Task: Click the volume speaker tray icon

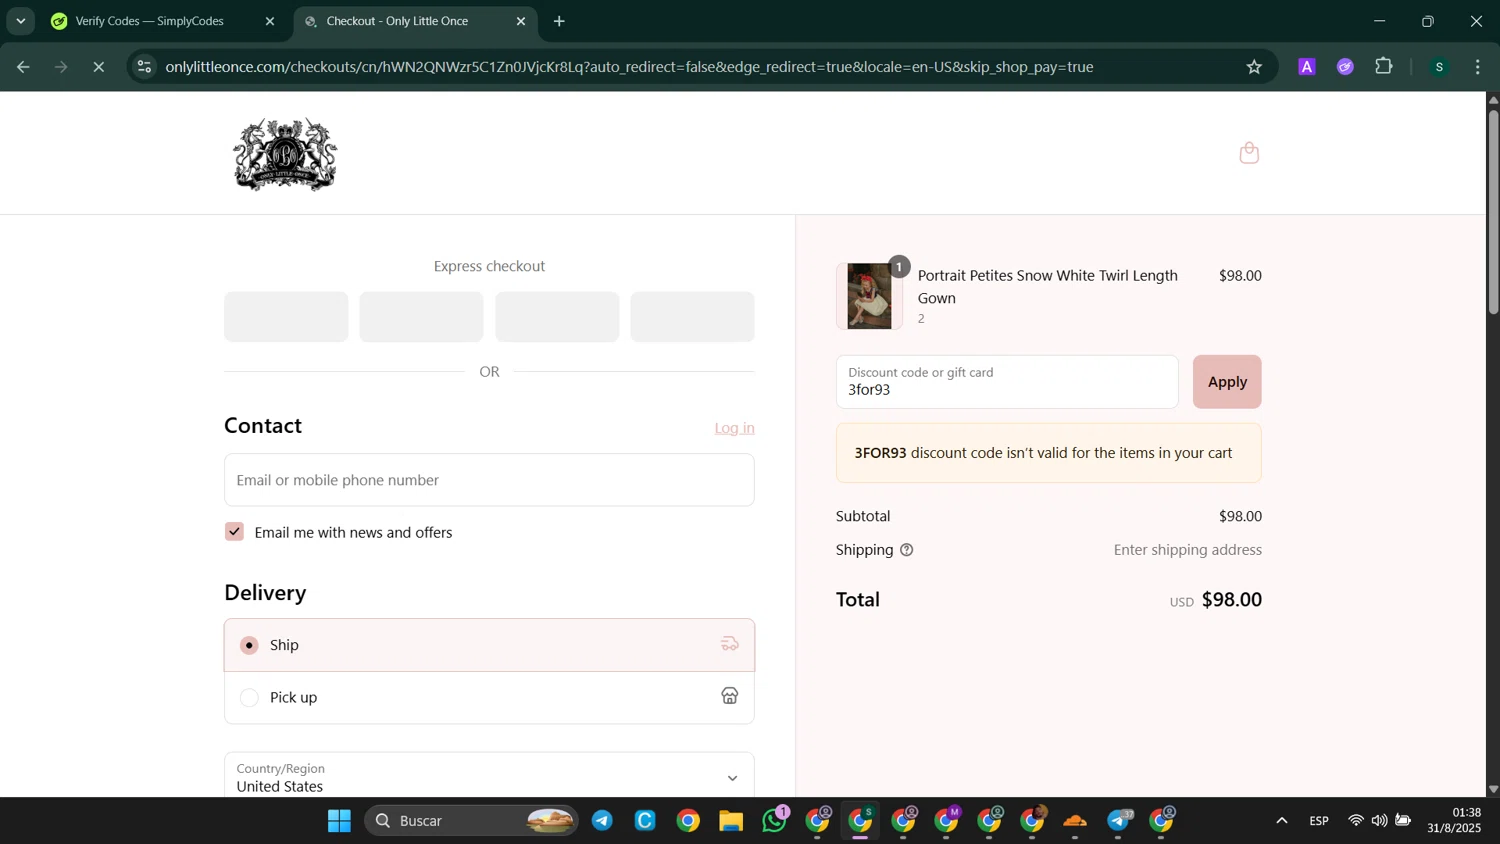Action: coord(1379,821)
